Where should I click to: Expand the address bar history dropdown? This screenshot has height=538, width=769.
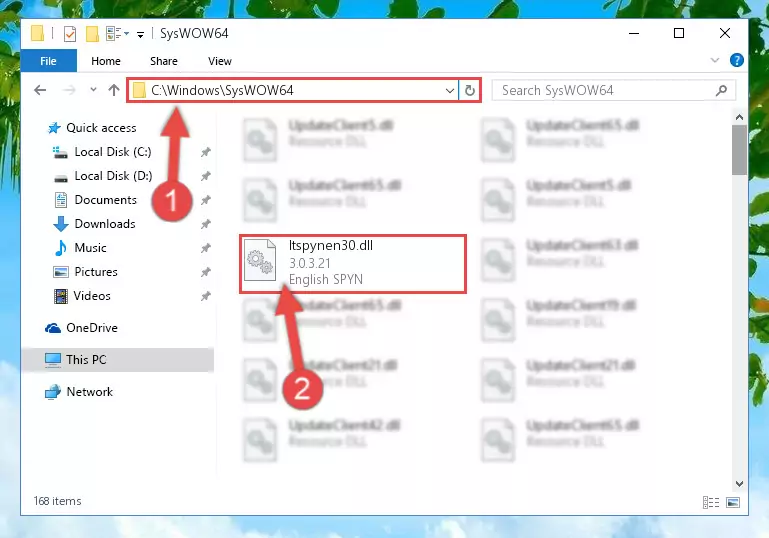tap(449, 90)
